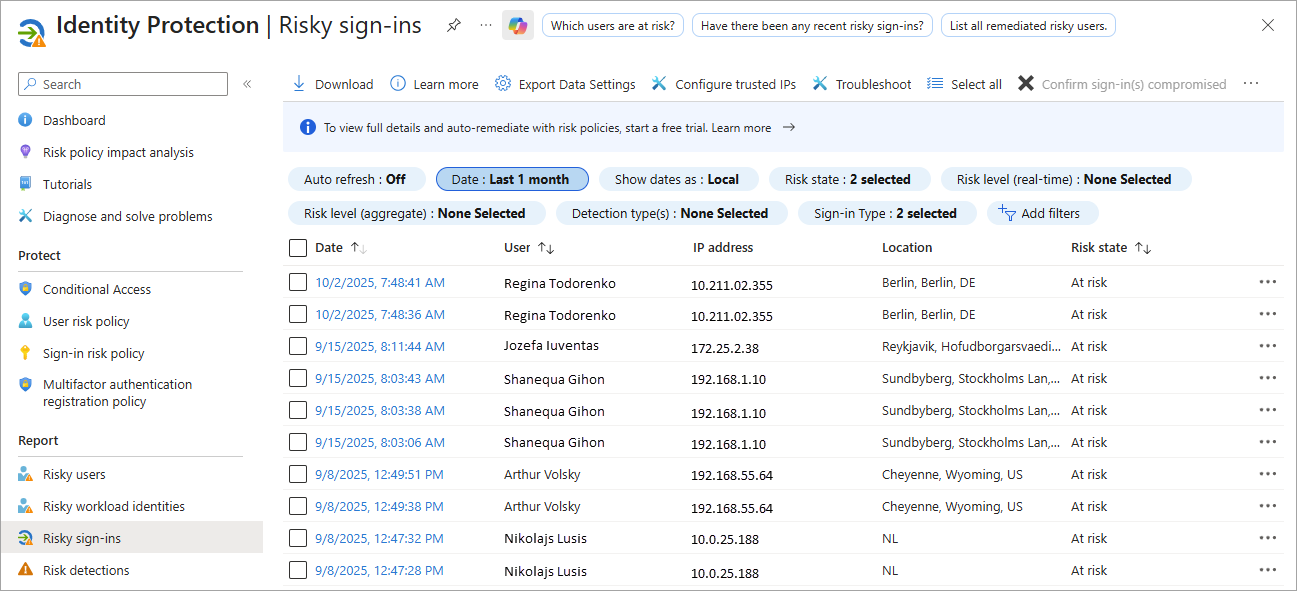Screen dimensions: 1297x591
Task: Go to Conditional Access in sidebar
Action: click(x=97, y=289)
